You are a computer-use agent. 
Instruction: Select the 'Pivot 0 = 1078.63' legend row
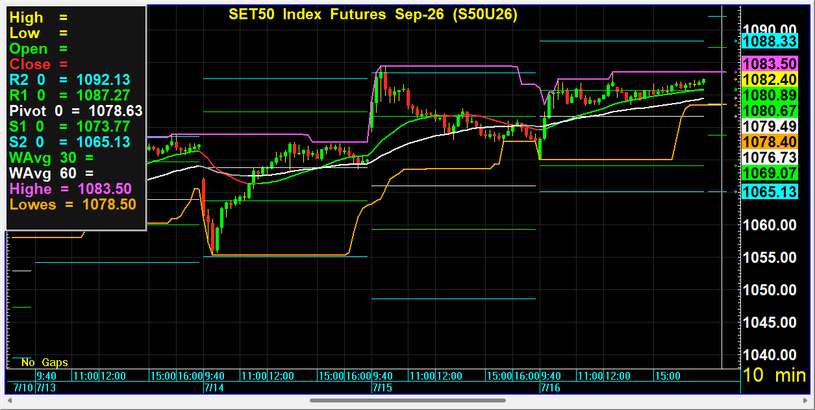[x=76, y=111]
